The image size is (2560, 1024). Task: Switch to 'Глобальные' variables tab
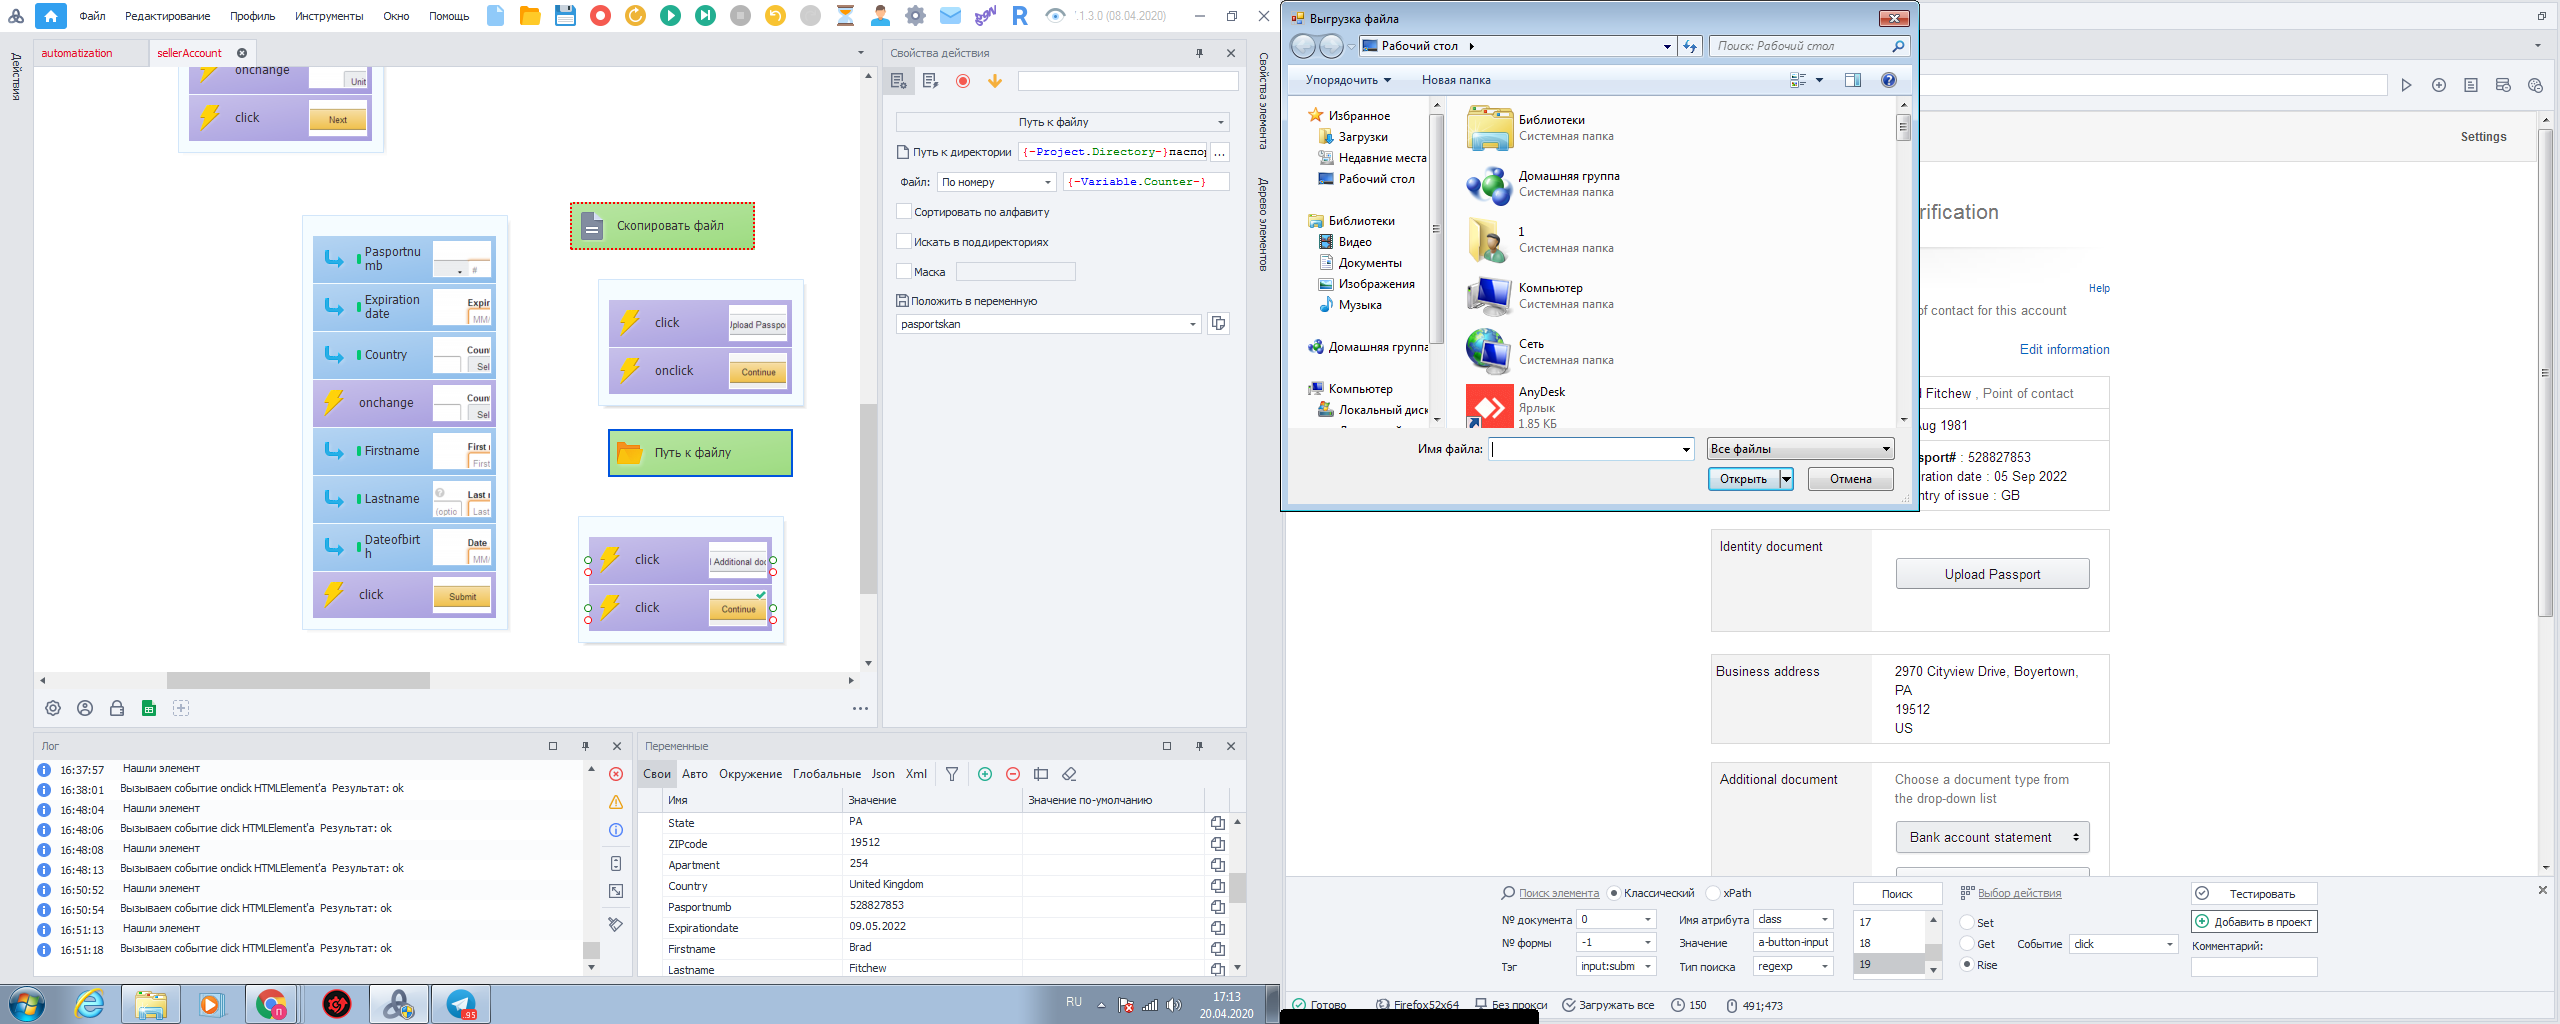coord(826,774)
